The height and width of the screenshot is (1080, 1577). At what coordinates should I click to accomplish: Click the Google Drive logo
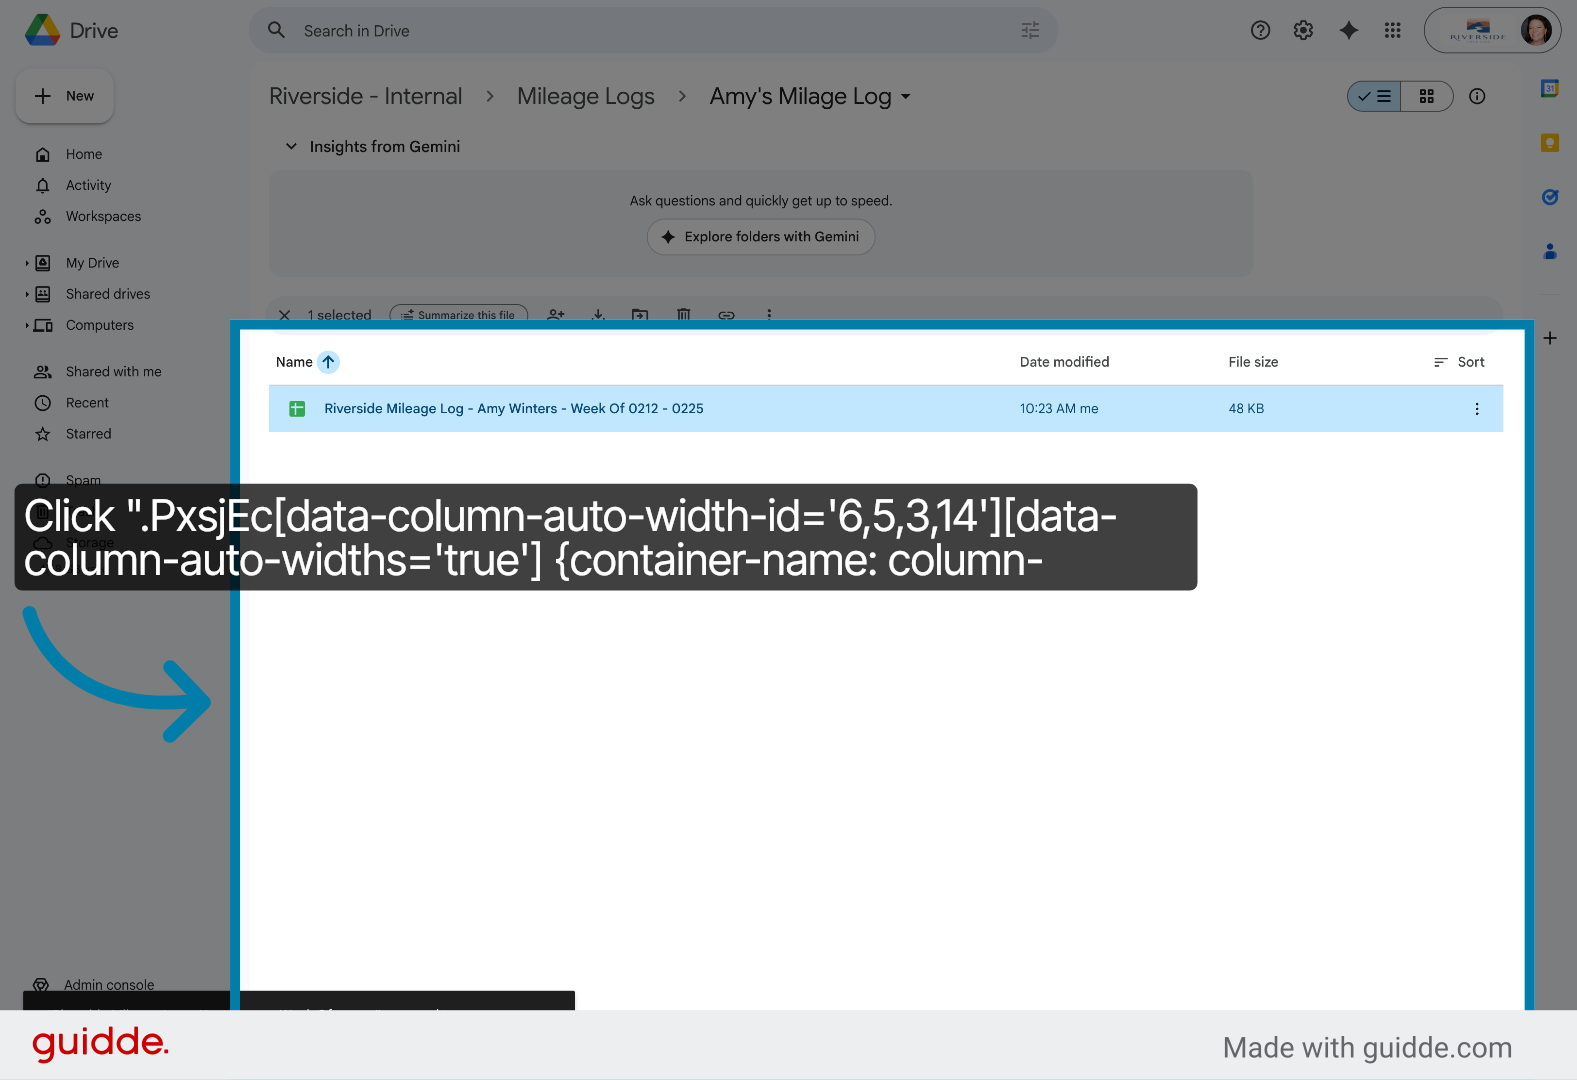[x=43, y=30]
